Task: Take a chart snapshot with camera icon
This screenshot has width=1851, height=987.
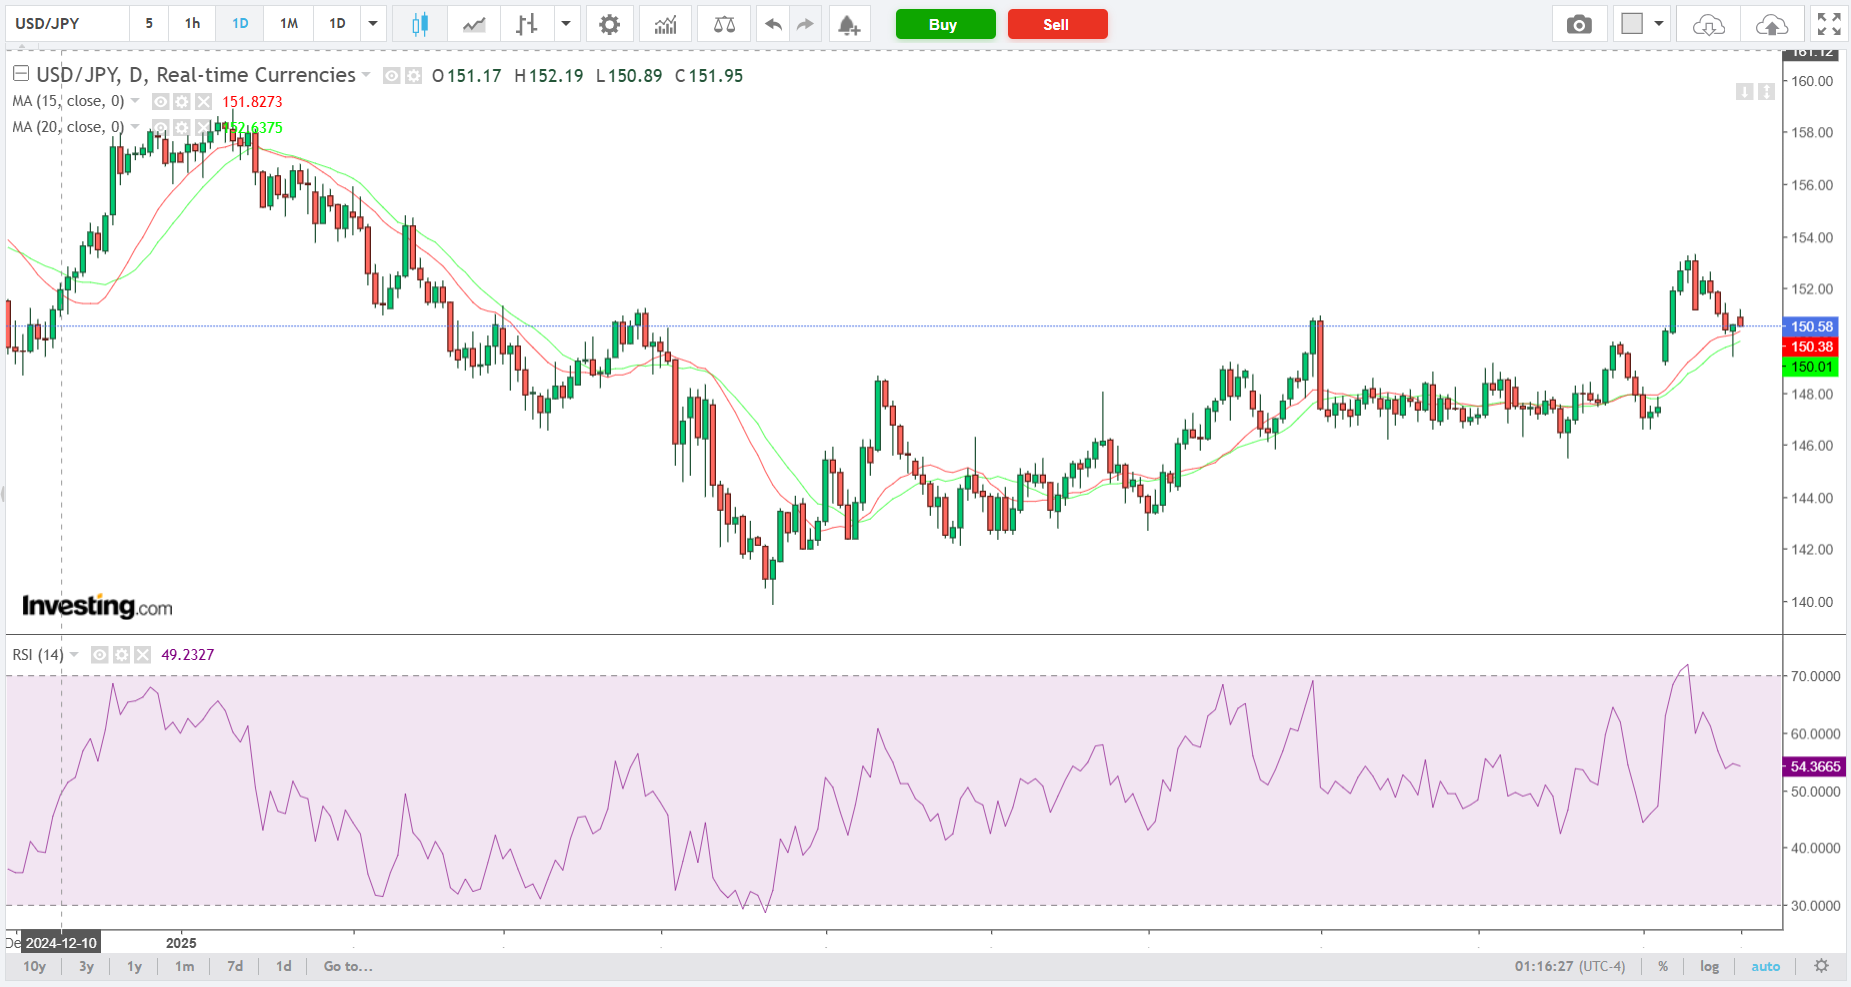Action: click(1579, 24)
